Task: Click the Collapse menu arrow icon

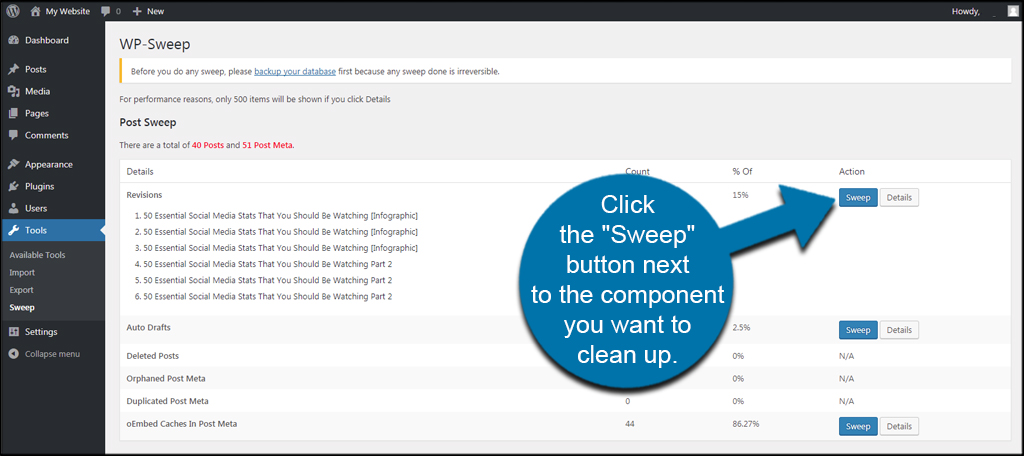Action: (13, 354)
